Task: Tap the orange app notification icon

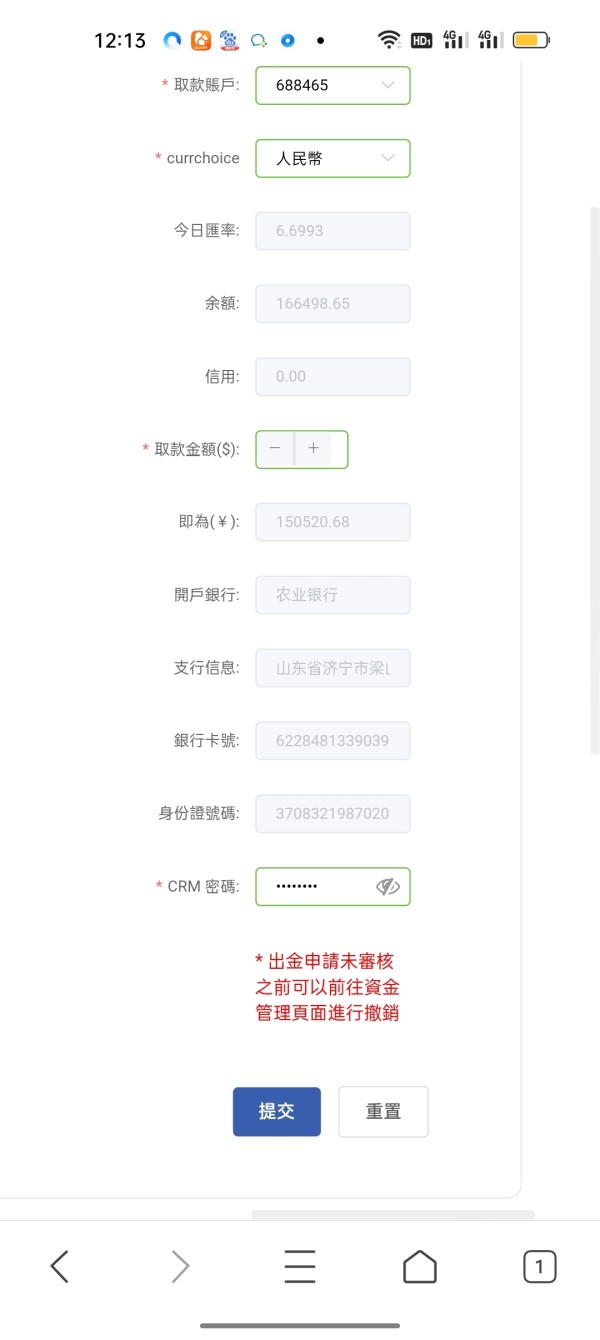Action: point(201,40)
